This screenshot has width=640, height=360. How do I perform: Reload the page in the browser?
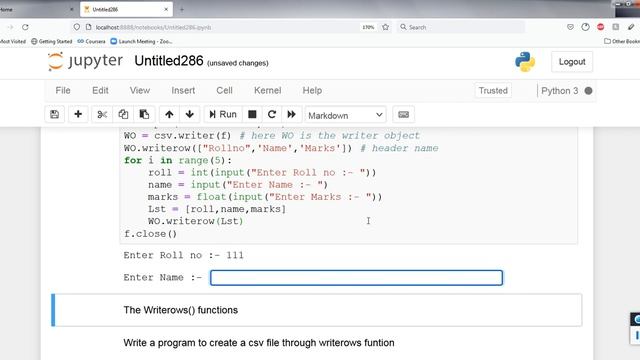(x=25, y=27)
